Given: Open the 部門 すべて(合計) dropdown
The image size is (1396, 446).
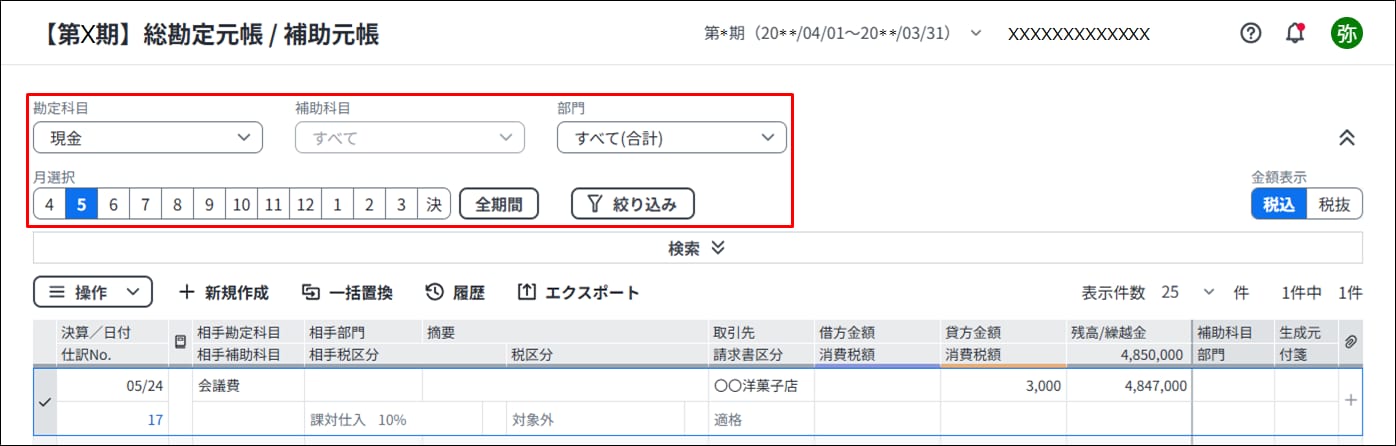Looking at the screenshot, I should [672, 138].
